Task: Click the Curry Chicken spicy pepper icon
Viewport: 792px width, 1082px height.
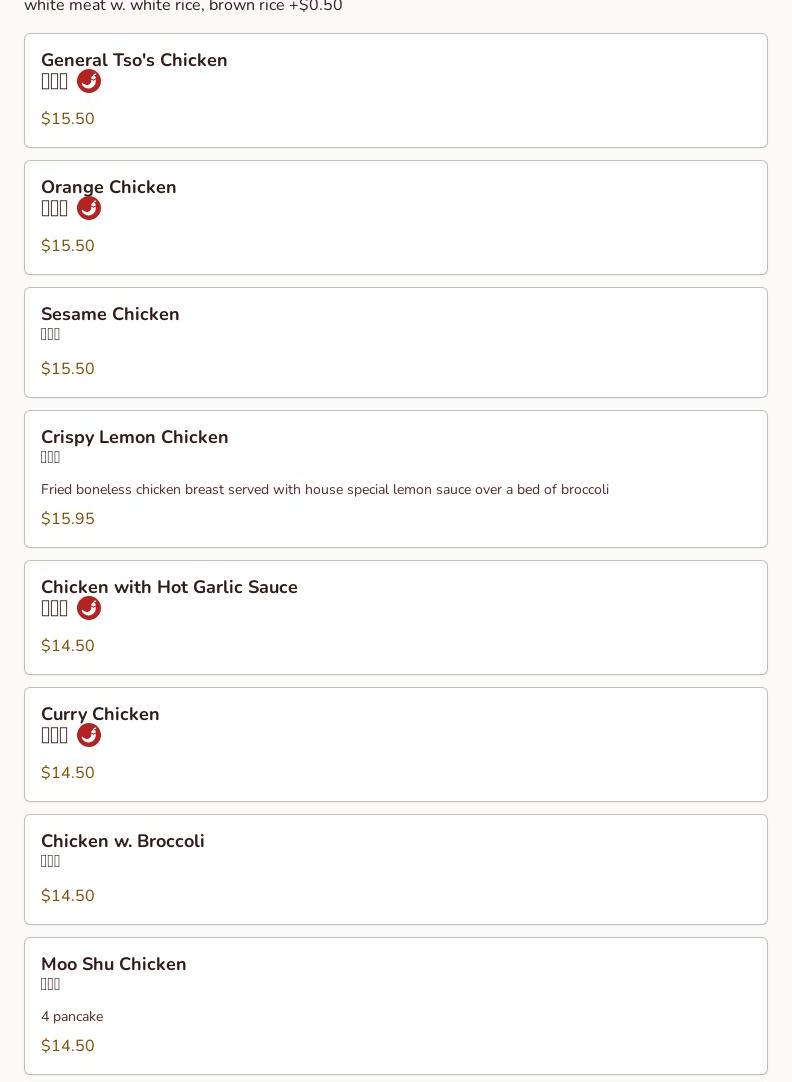Action: (89, 736)
